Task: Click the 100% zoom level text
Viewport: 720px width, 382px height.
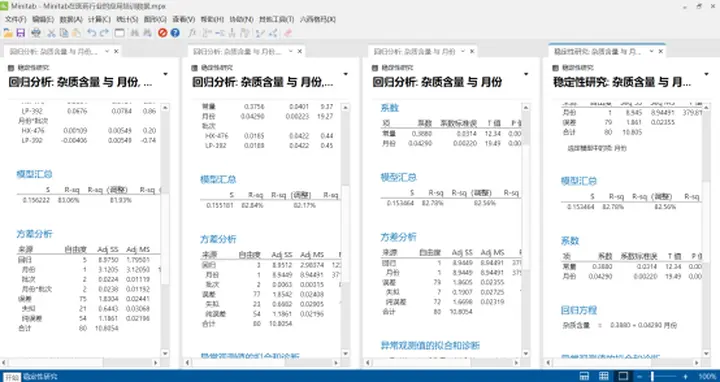Action: pos(707,376)
